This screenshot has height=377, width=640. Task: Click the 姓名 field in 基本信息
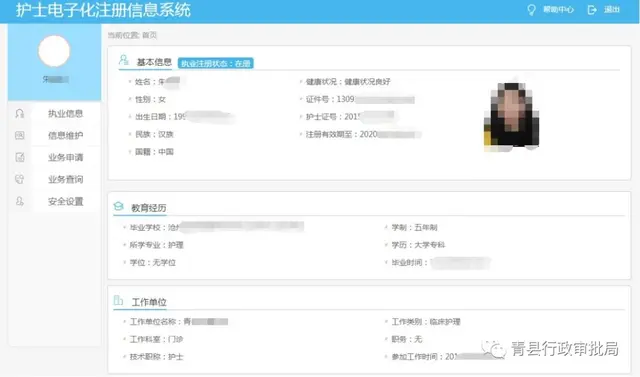(158, 82)
